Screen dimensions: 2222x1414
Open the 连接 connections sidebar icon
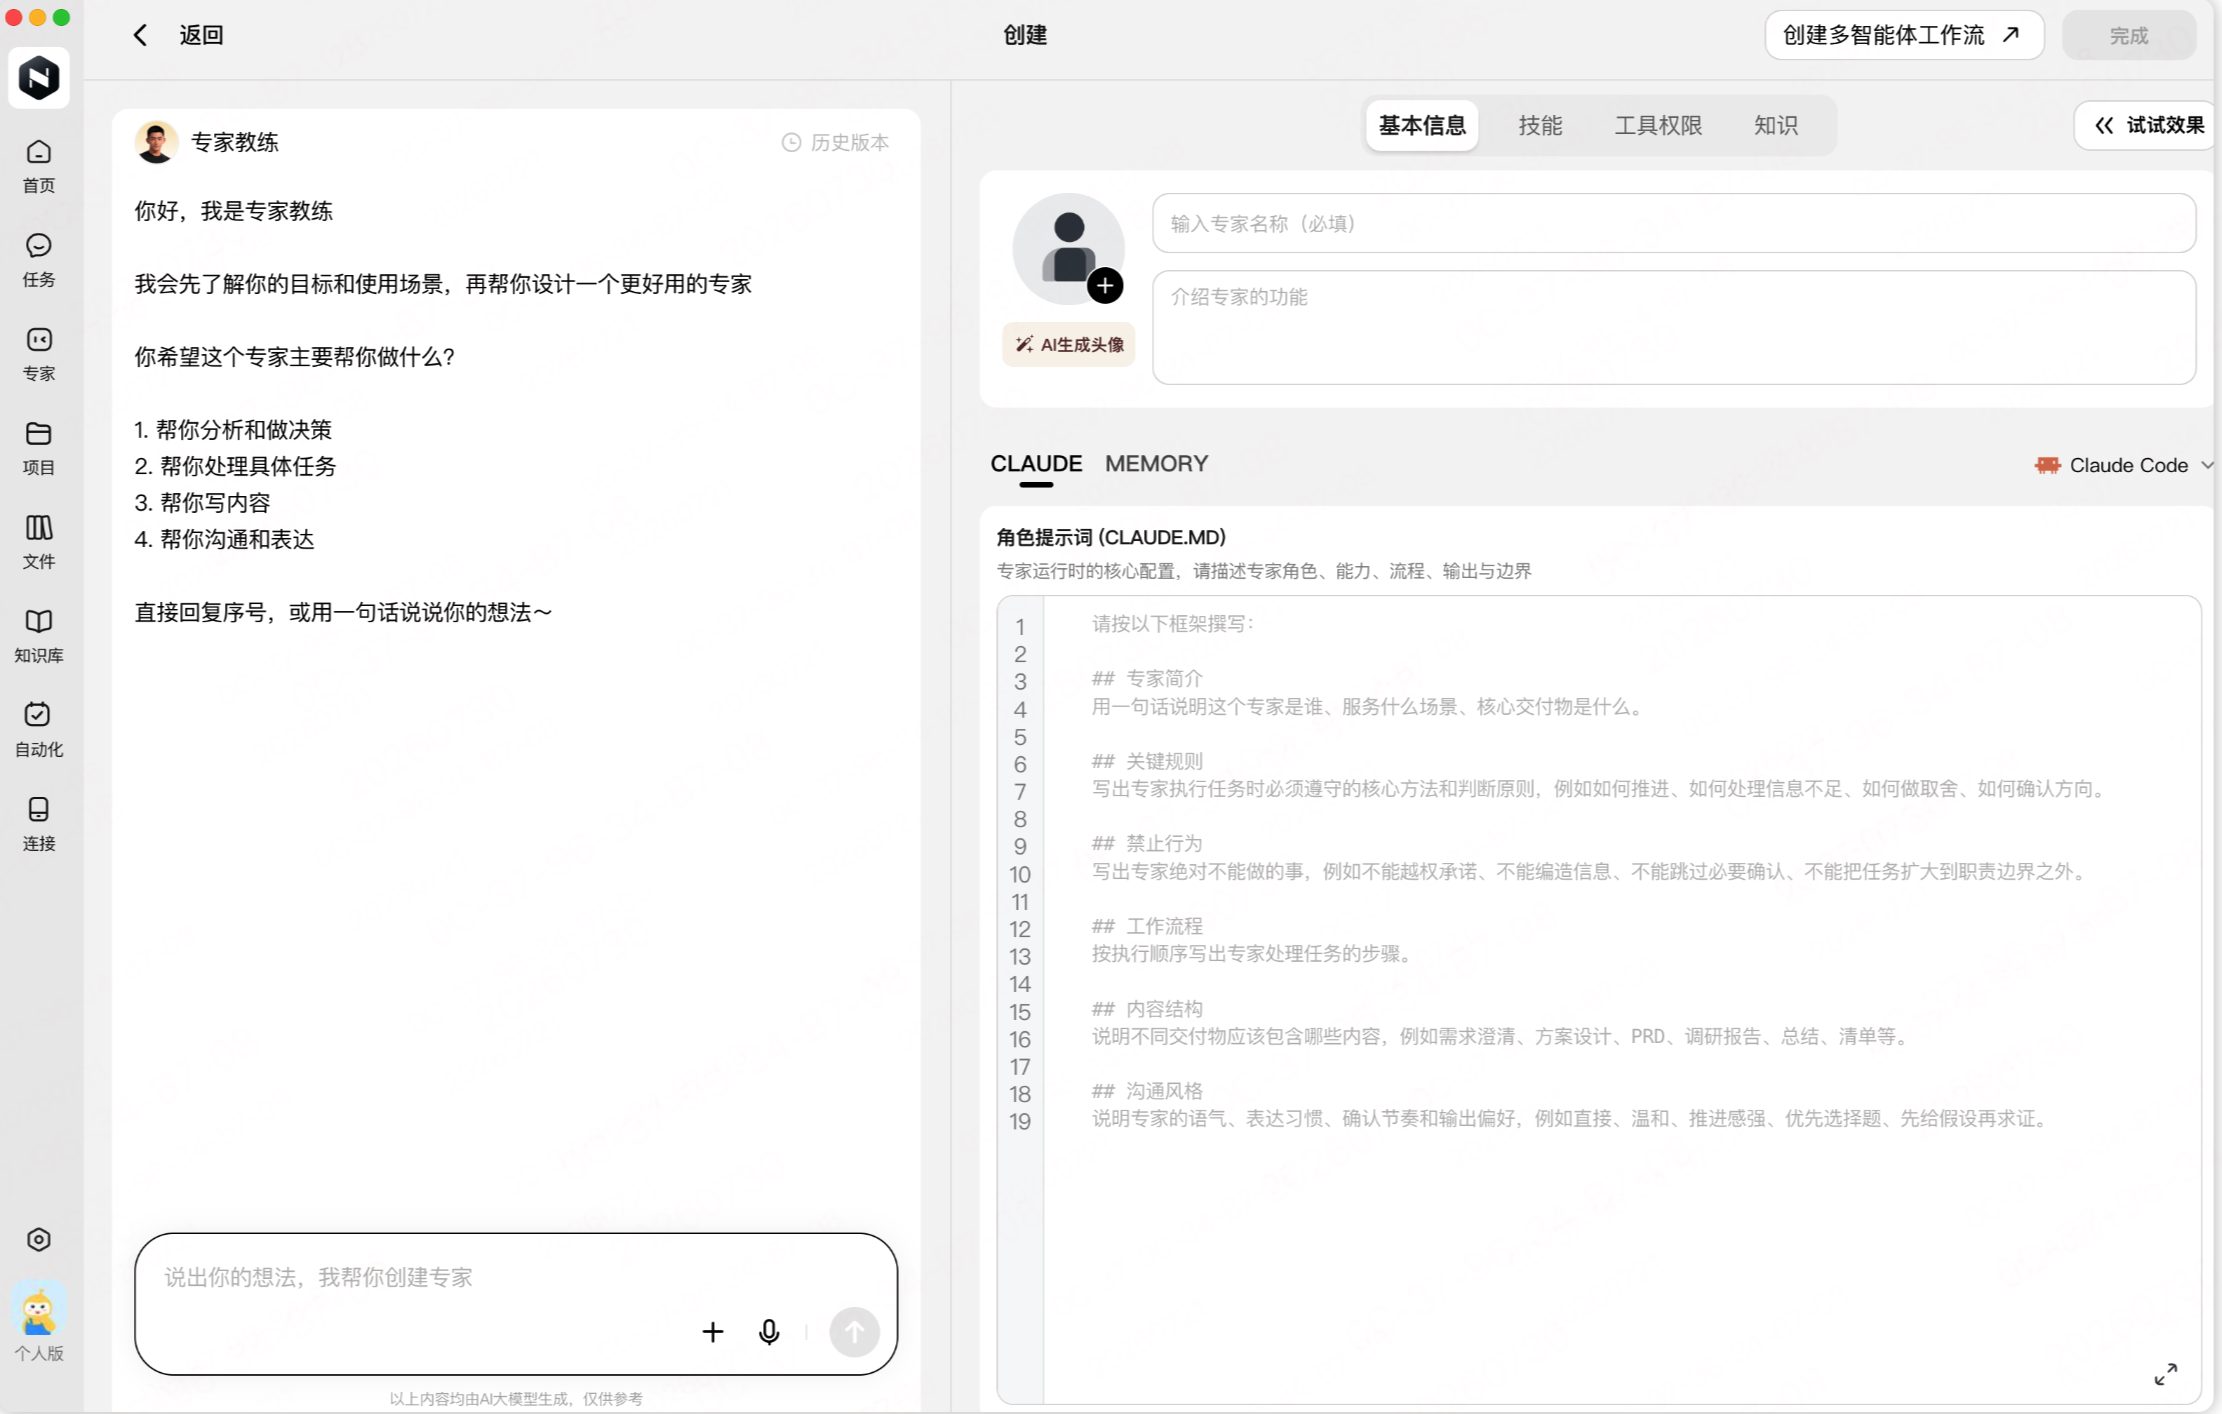39,824
